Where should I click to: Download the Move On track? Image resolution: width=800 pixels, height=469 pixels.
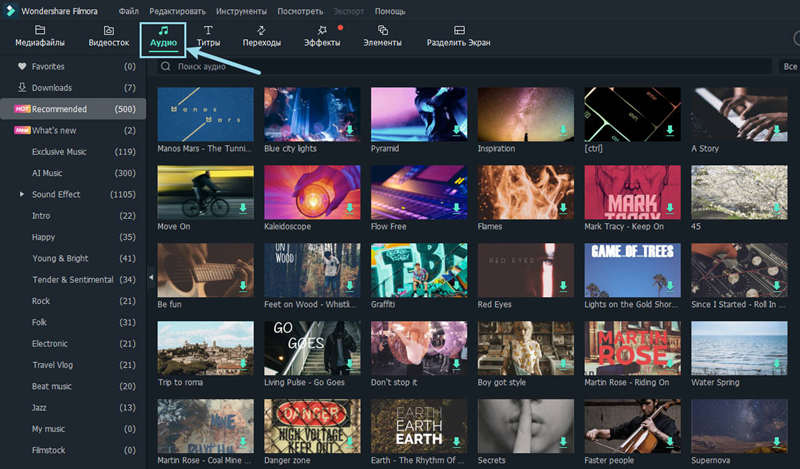243,208
